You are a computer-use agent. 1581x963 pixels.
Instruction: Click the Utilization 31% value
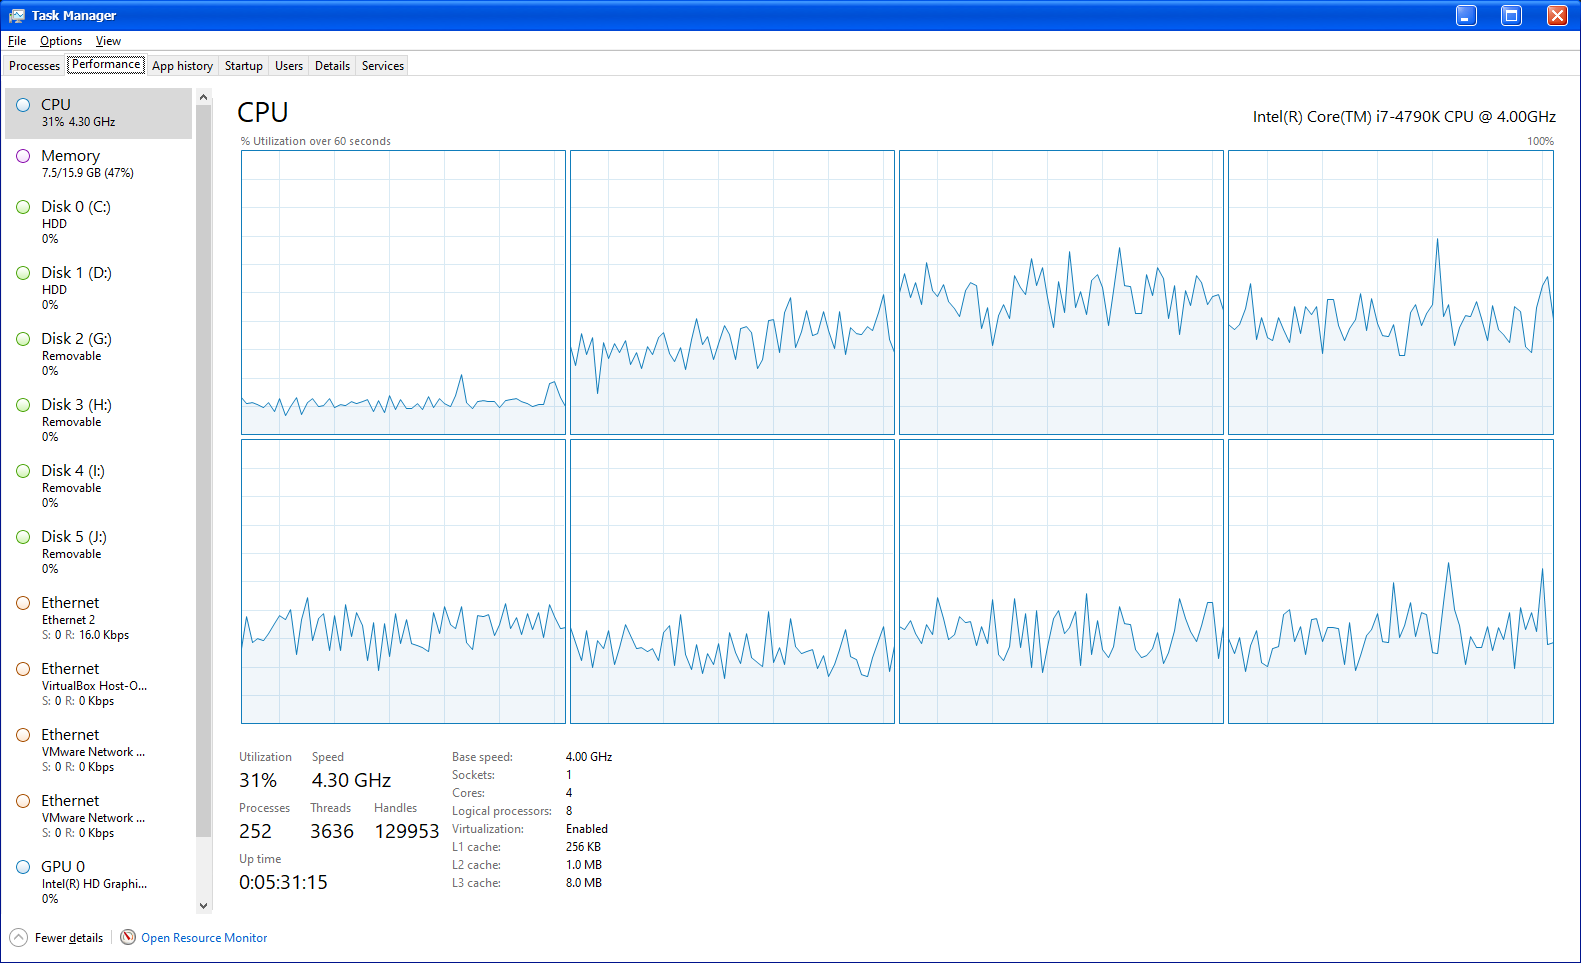coord(258,780)
